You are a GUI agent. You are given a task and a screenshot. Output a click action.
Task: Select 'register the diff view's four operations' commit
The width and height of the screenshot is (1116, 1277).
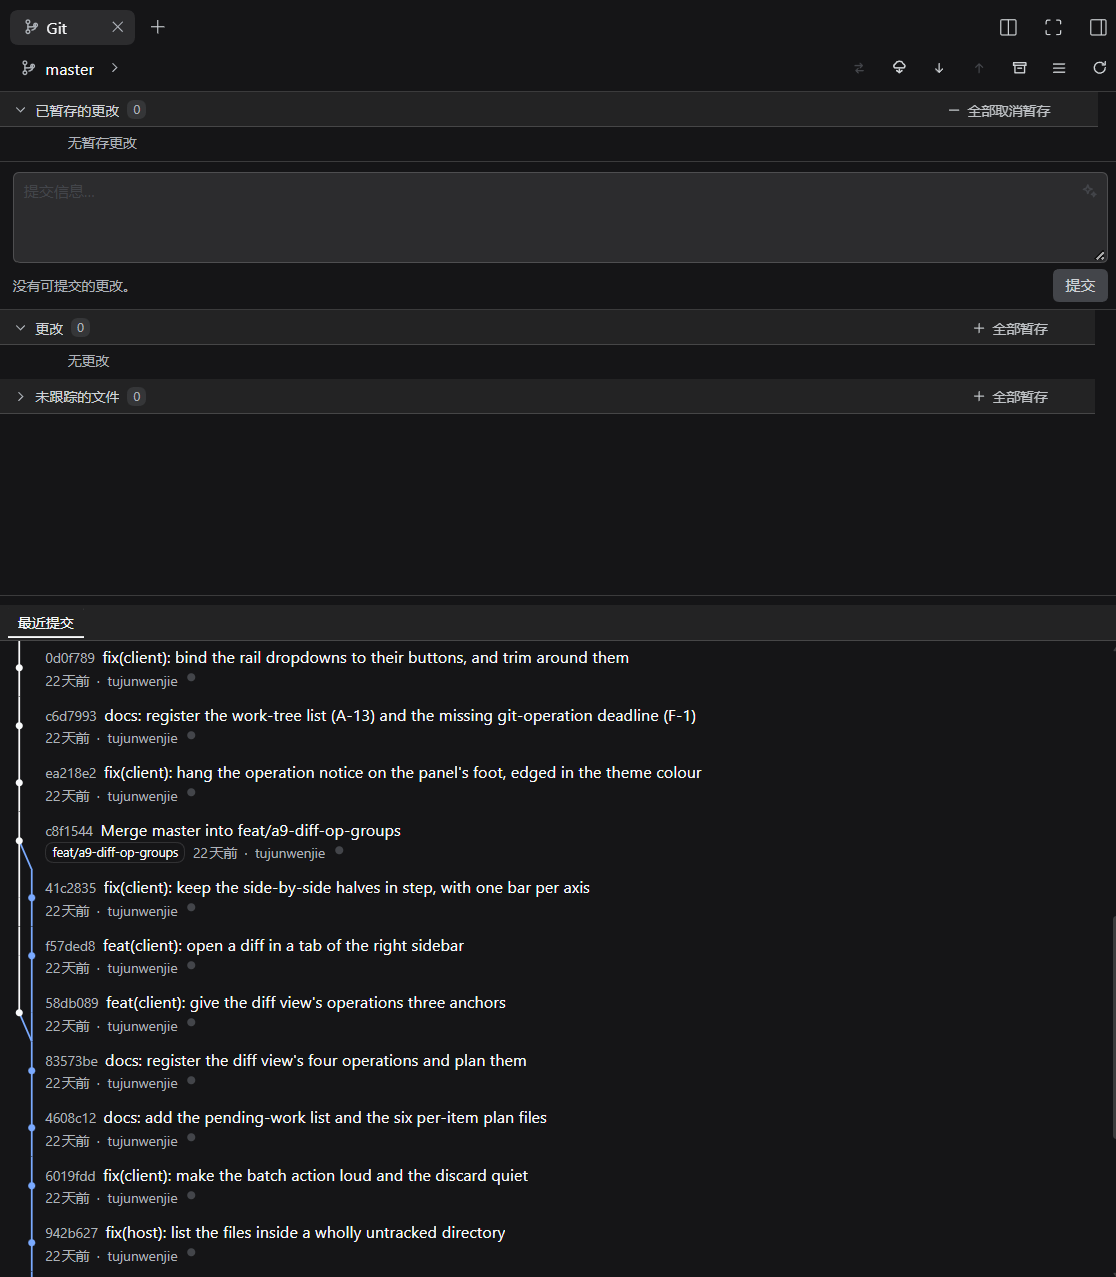pos(316,1061)
